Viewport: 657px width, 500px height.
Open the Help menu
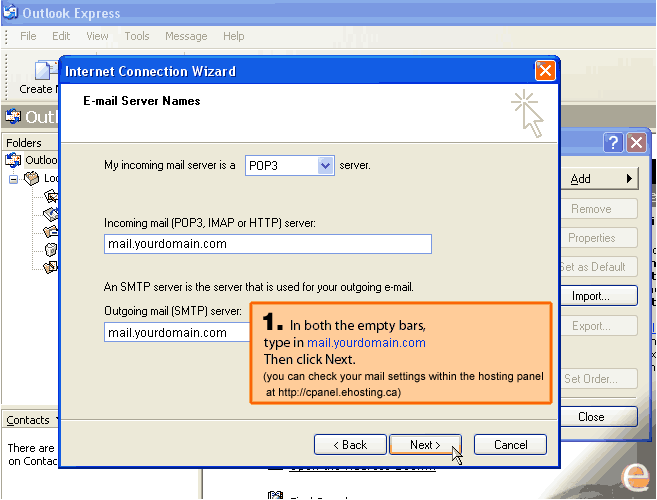pos(233,36)
